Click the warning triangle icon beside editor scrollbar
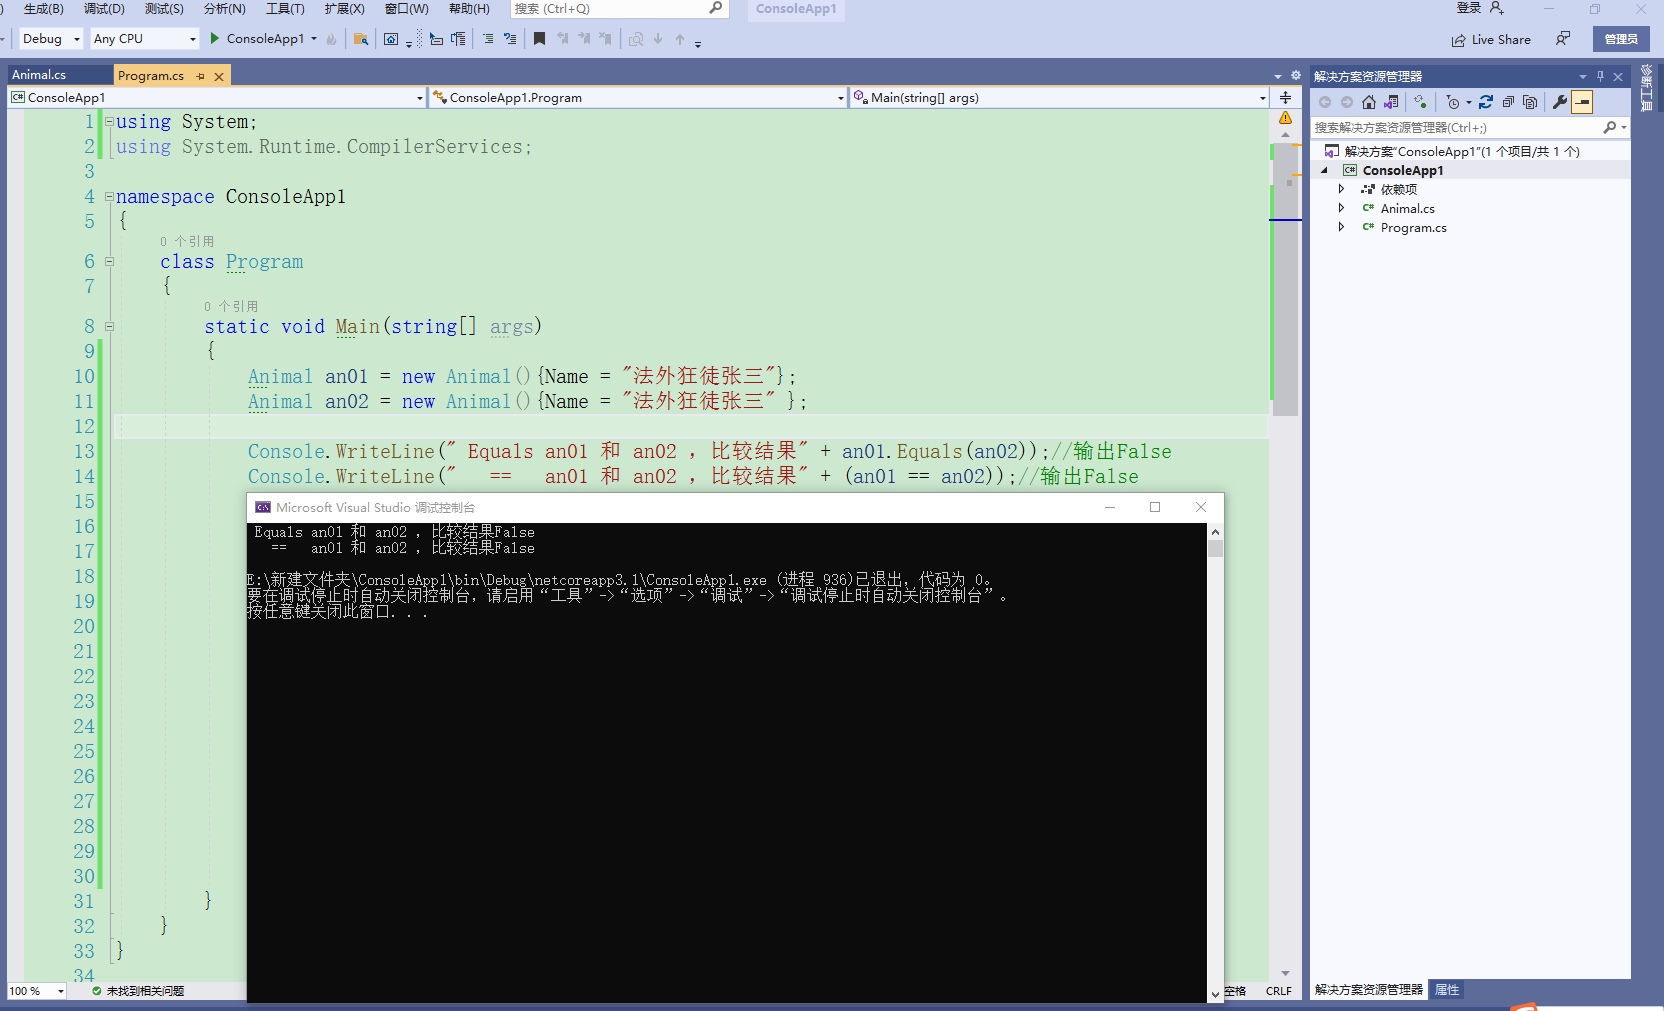Viewport: 1664px width, 1011px height. coord(1285,118)
